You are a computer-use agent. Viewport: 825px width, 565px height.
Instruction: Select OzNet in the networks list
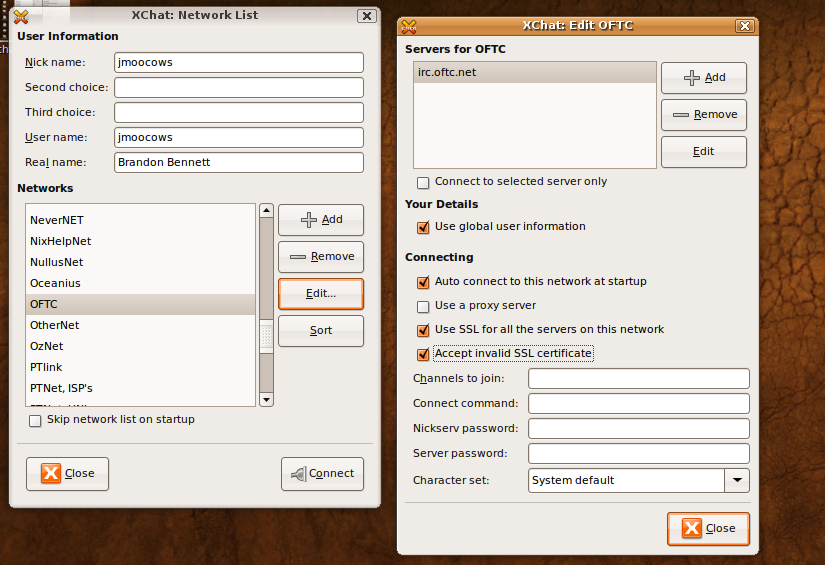pos(140,346)
